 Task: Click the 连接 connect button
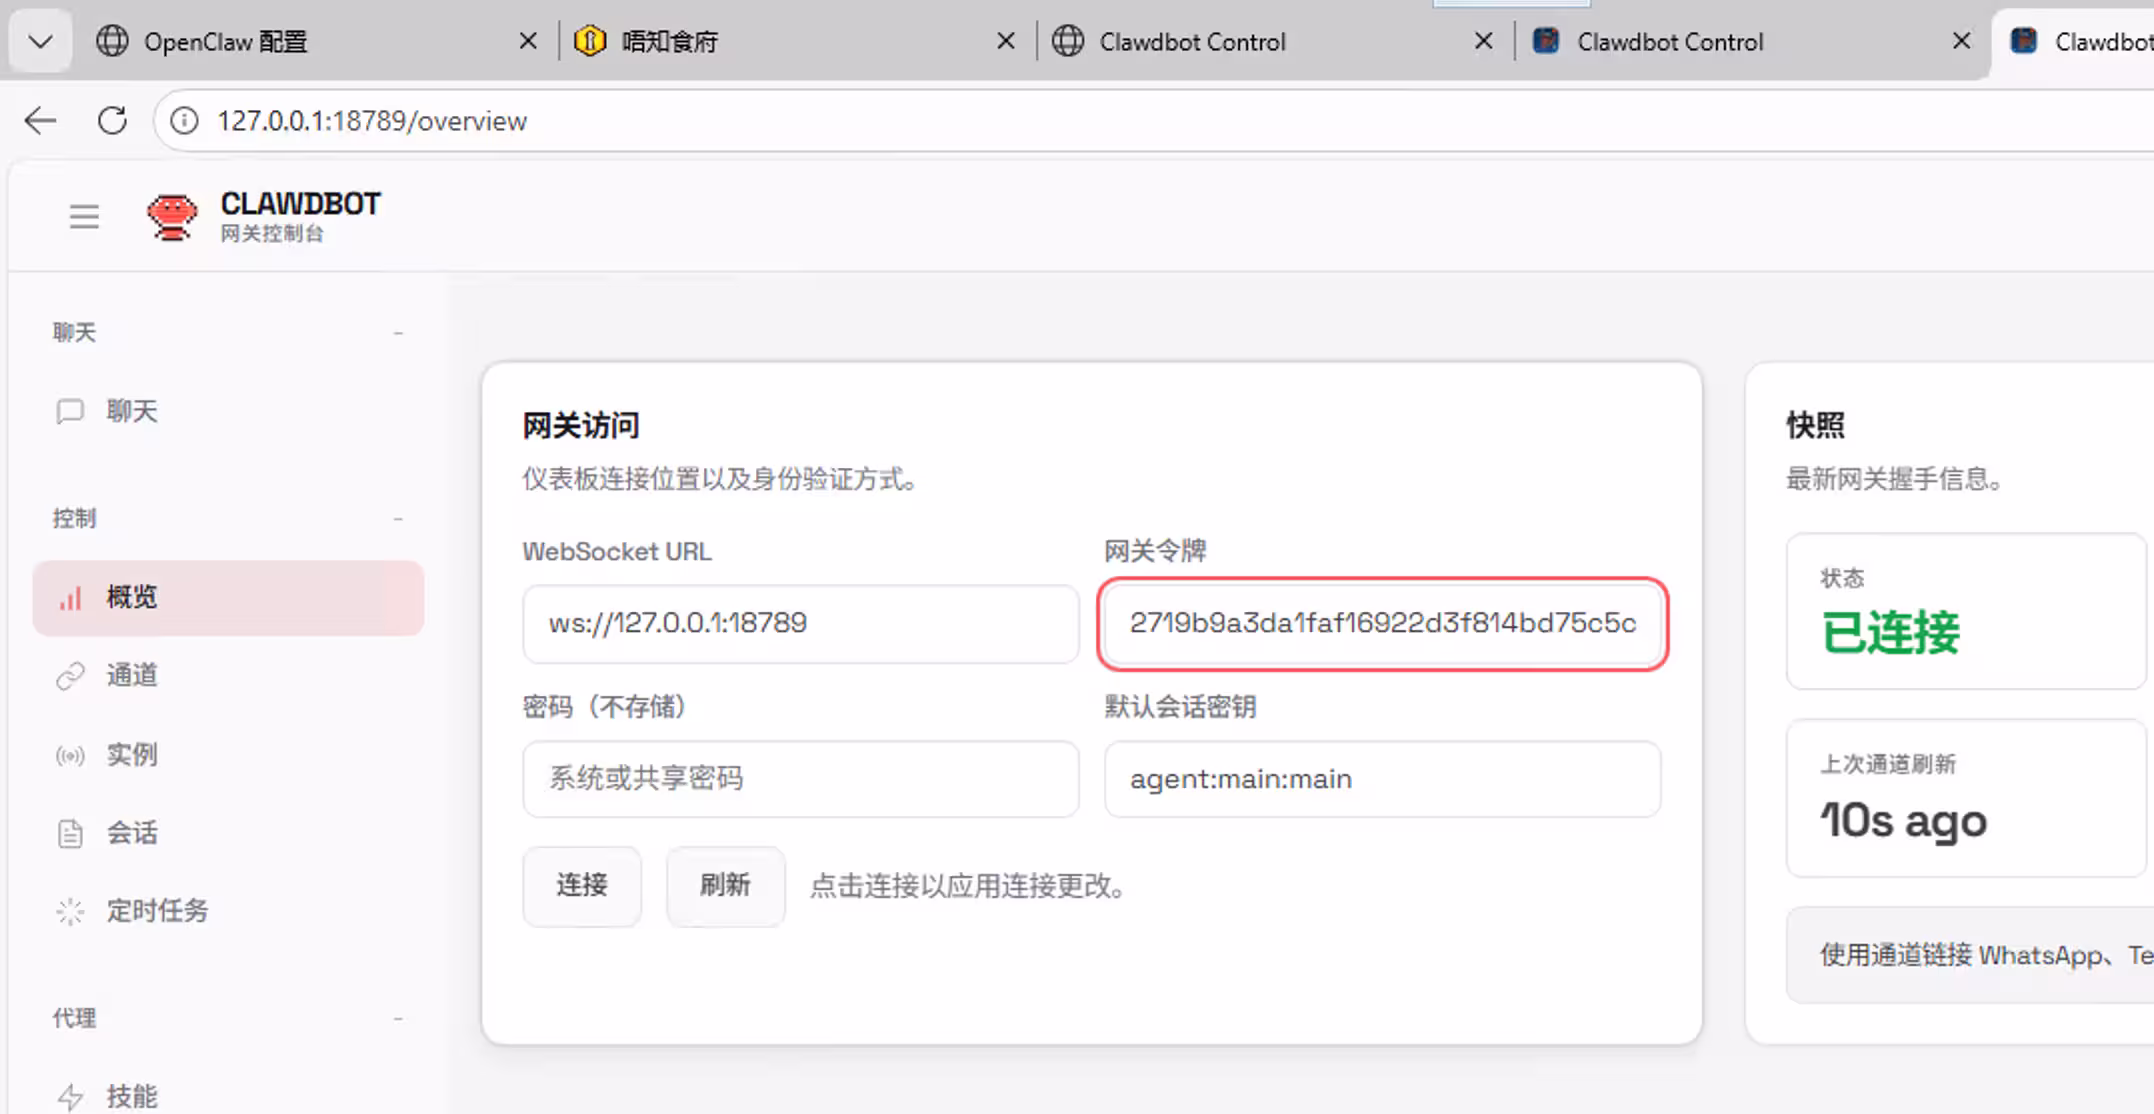click(581, 886)
